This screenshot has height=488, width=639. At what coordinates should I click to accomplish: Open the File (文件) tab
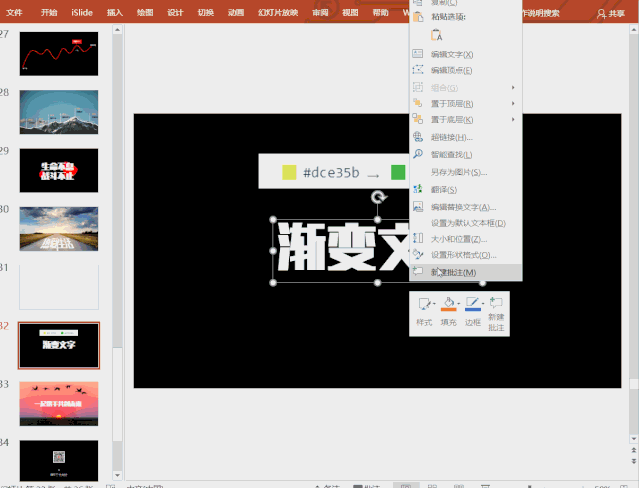tap(14, 13)
